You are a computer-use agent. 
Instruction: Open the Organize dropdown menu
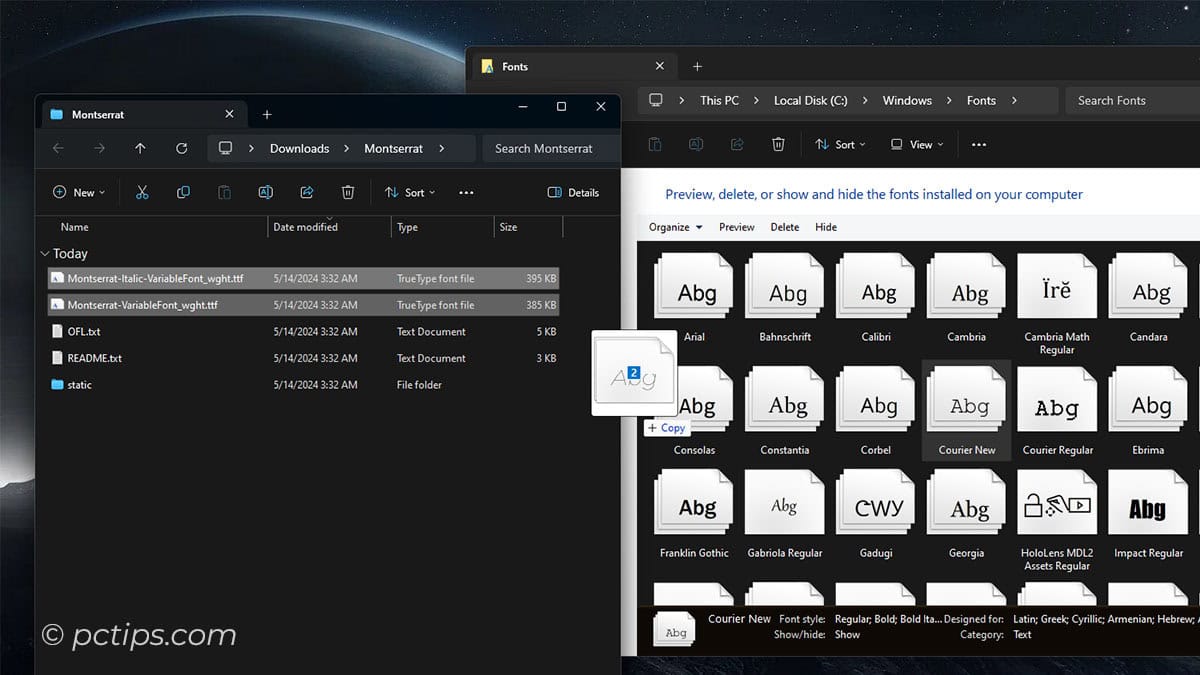coord(674,227)
